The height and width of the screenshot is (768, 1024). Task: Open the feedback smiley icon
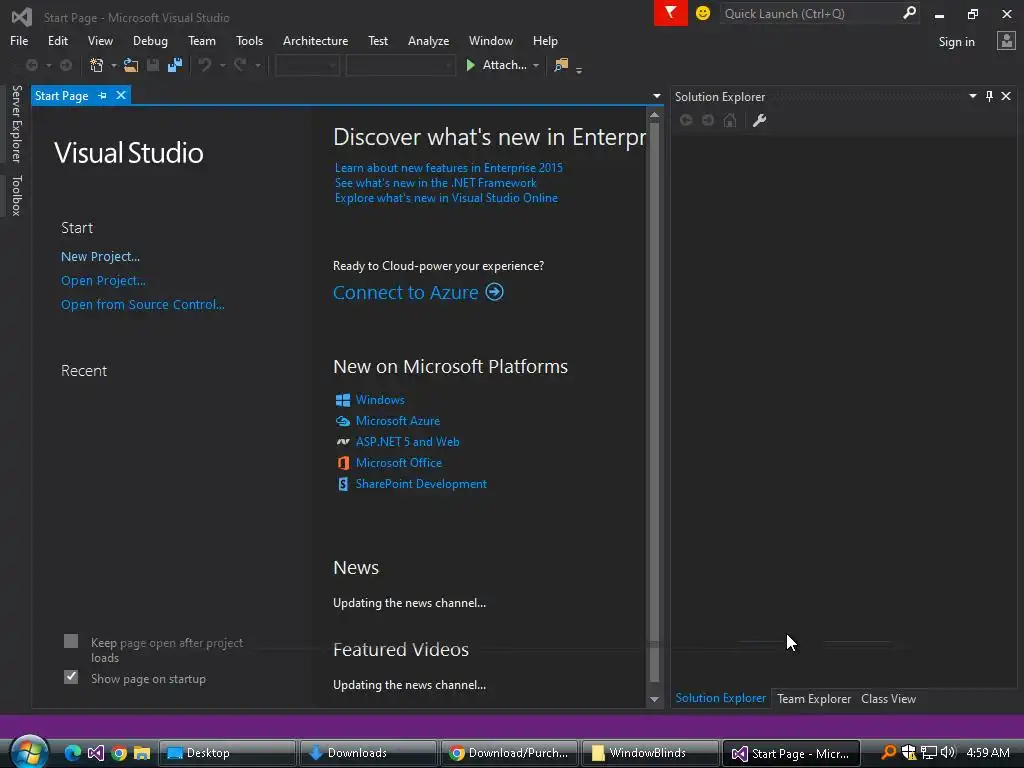[x=703, y=13]
